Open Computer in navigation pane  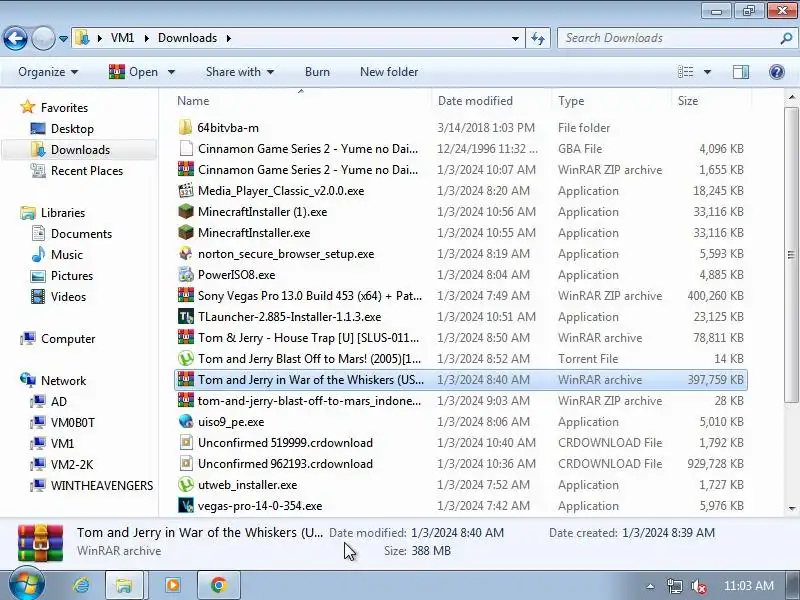click(68, 339)
